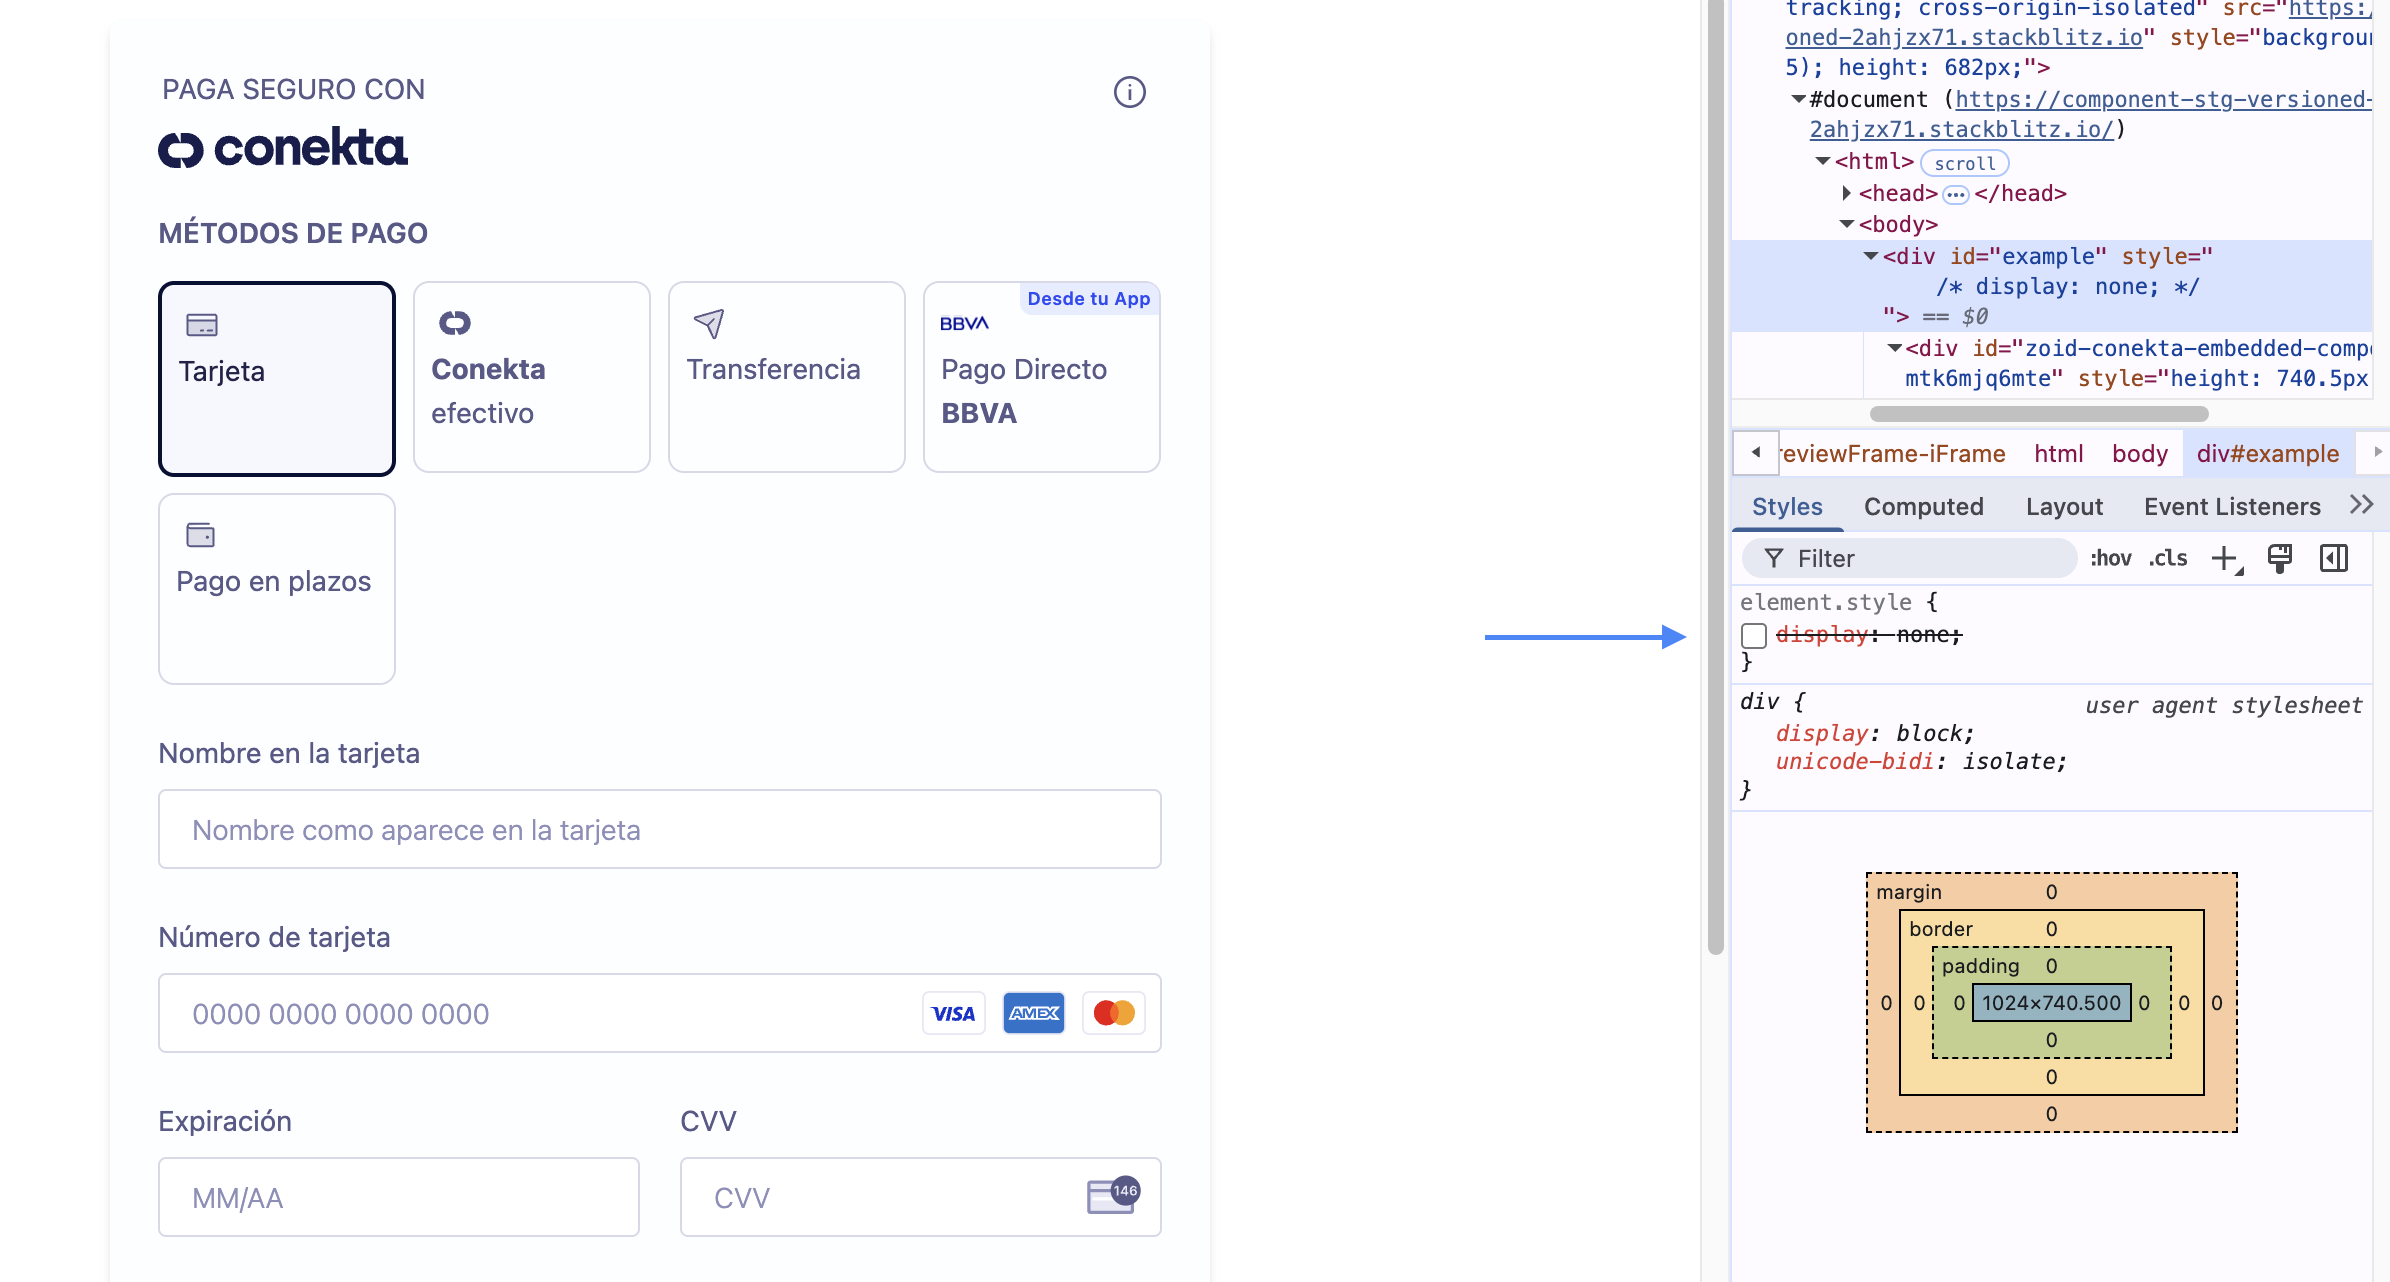Select Pago en plazos wallet option
The height and width of the screenshot is (1282, 2390).
click(x=277, y=589)
